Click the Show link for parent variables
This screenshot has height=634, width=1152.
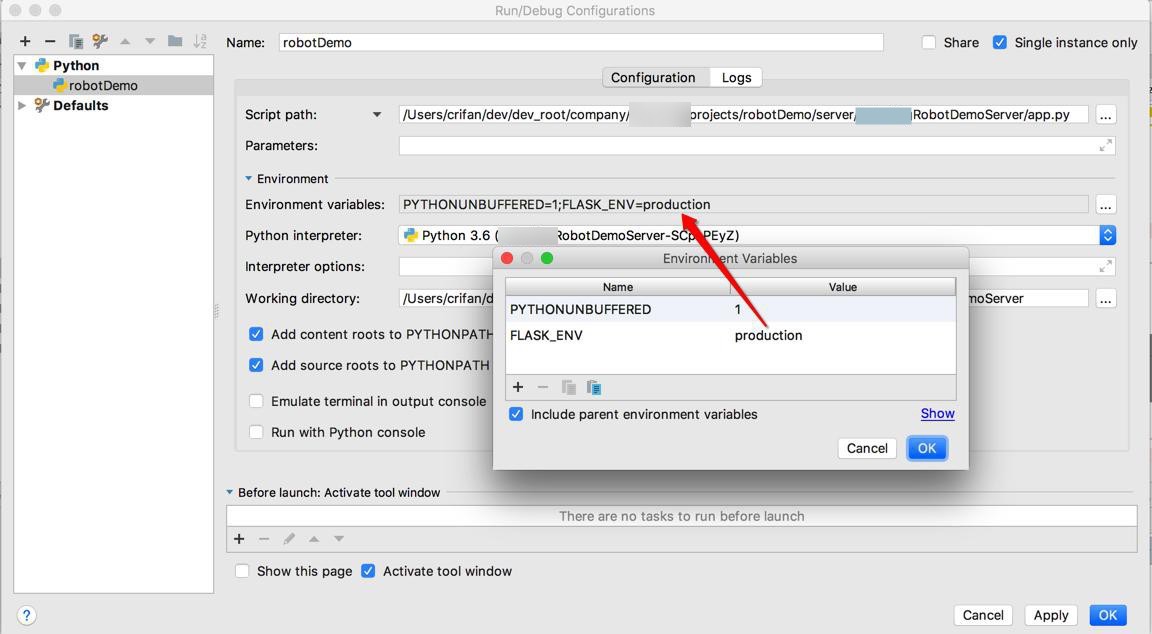tap(937, 414)
